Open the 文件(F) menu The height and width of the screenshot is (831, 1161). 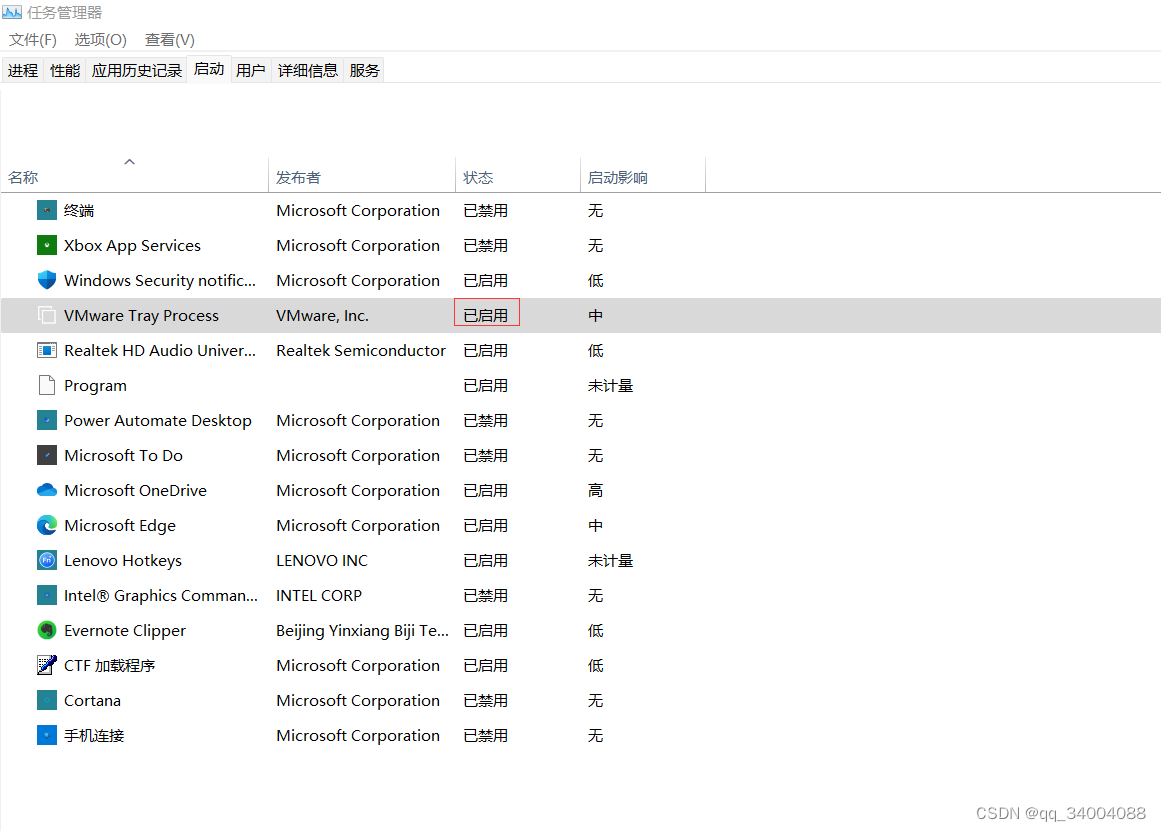point(33,40)
